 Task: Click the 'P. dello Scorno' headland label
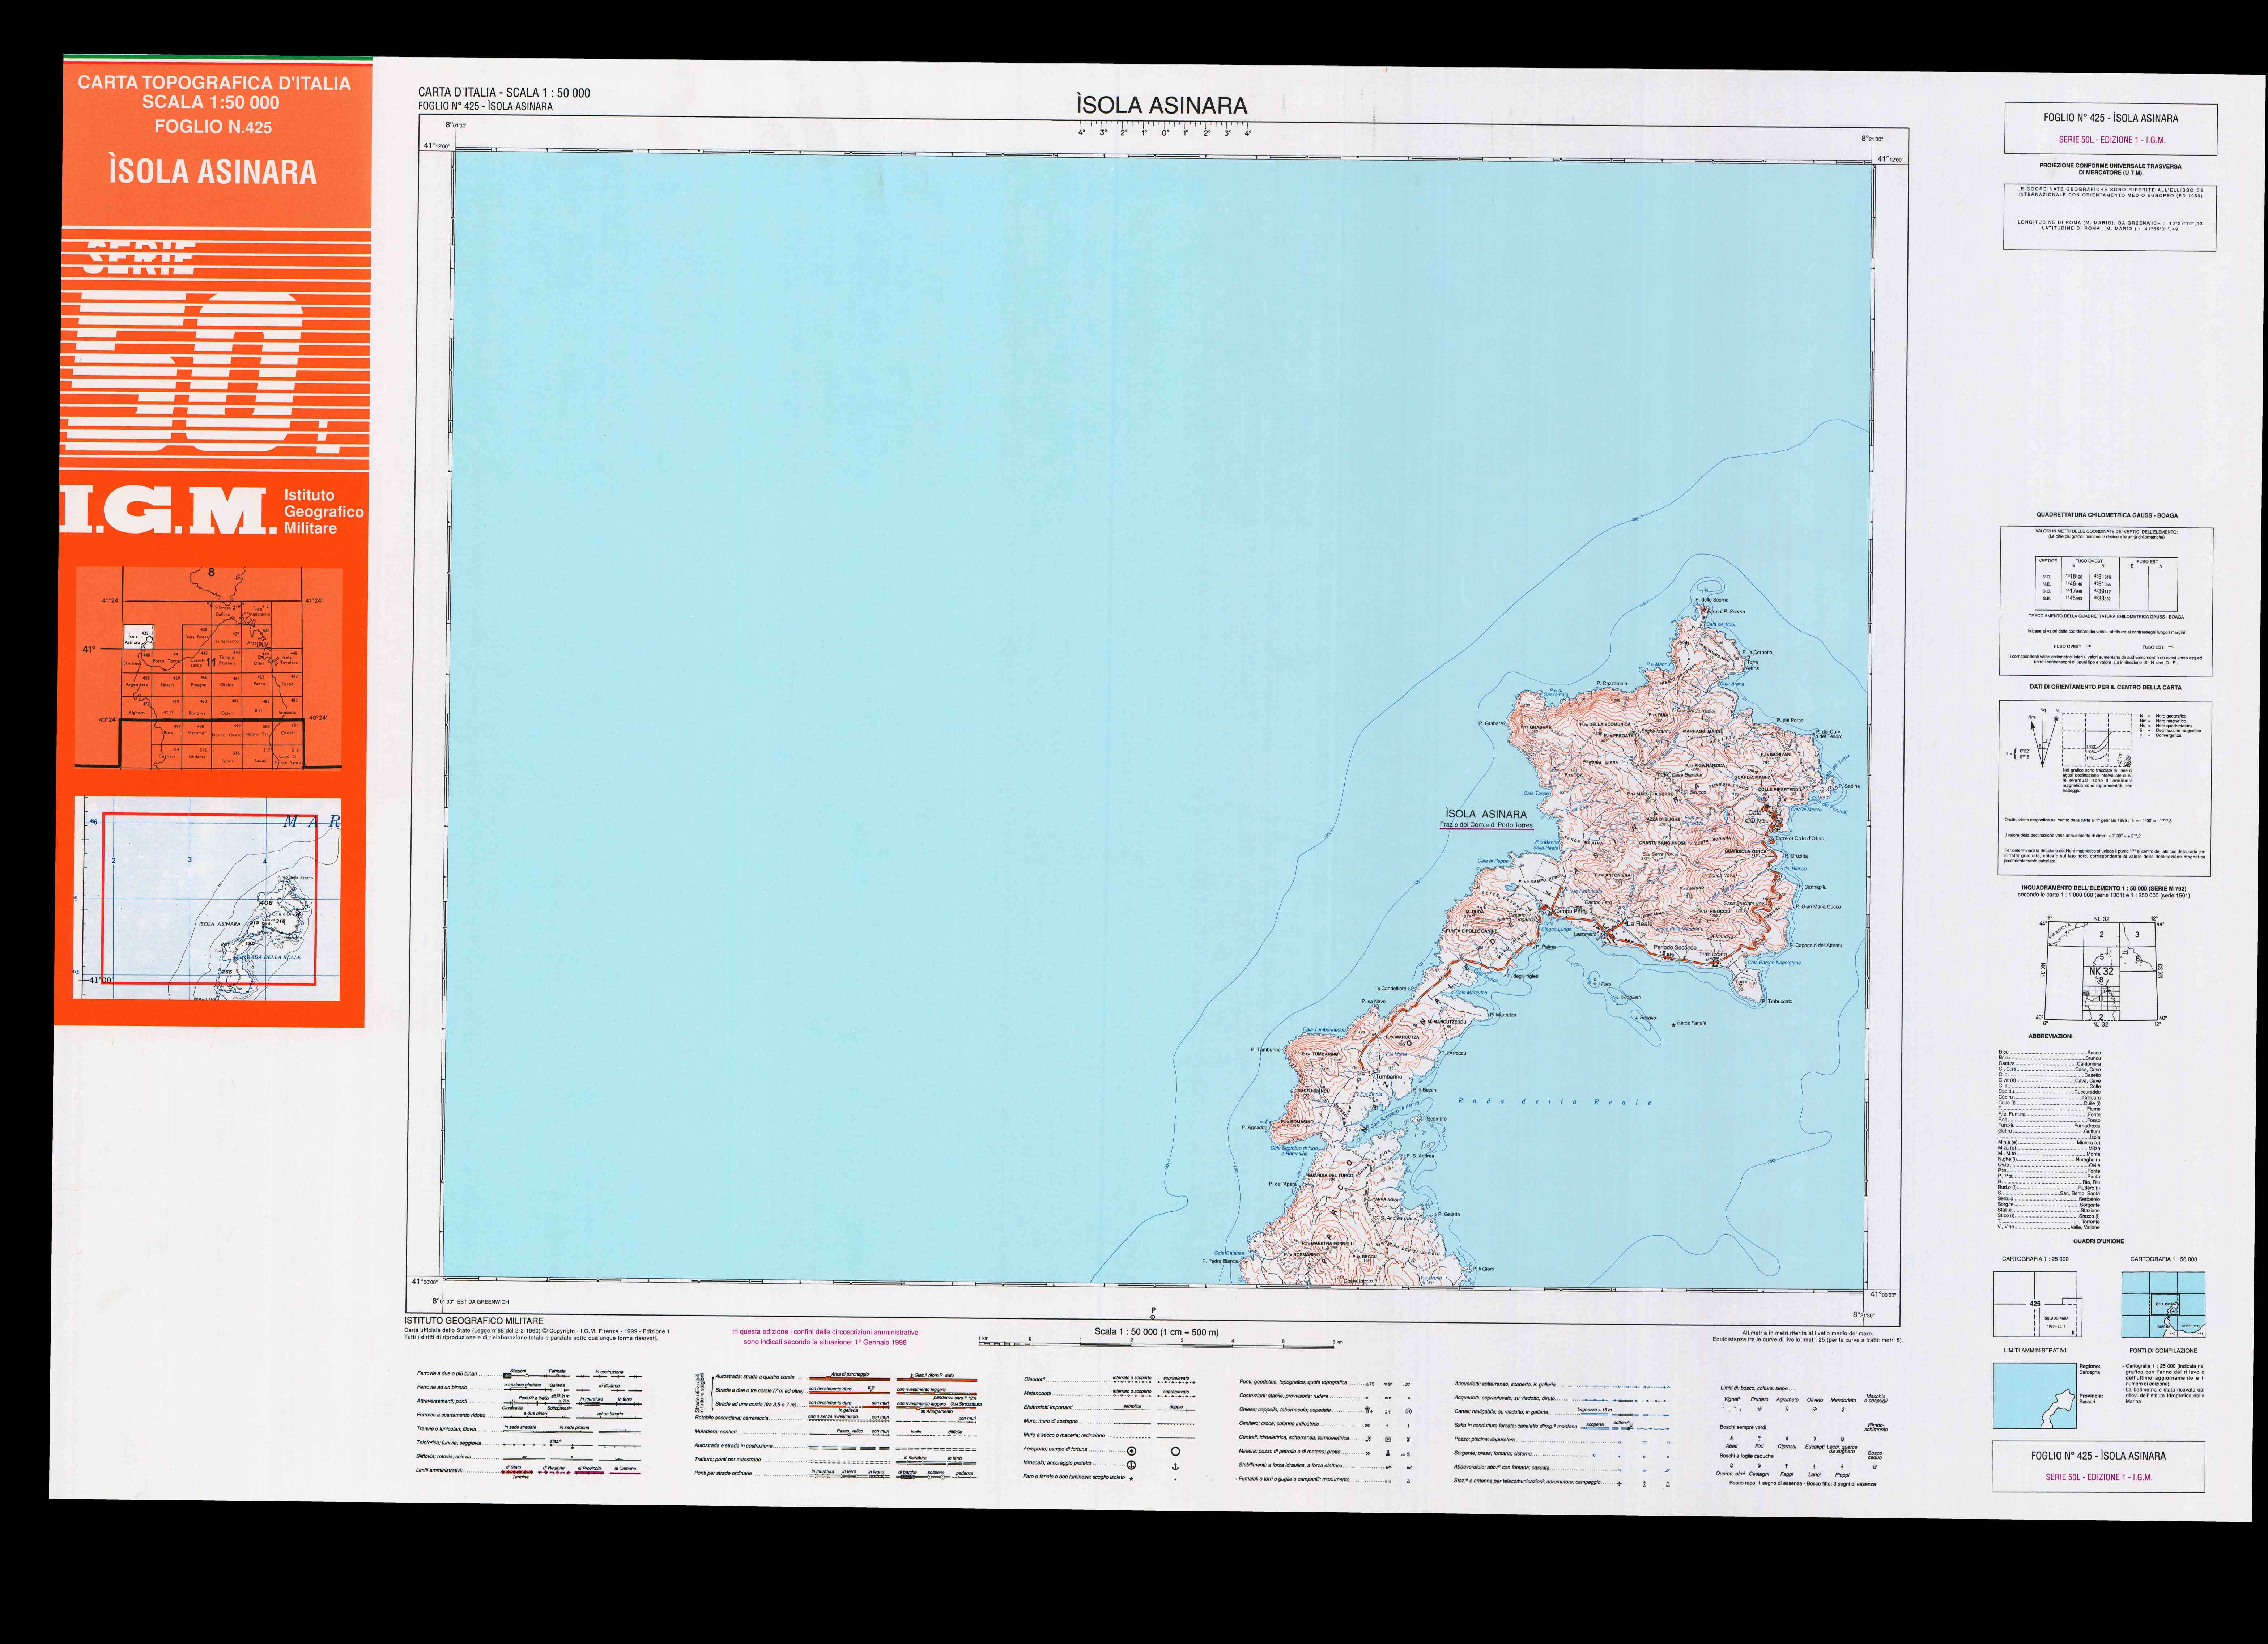(x=1712, y=600)
